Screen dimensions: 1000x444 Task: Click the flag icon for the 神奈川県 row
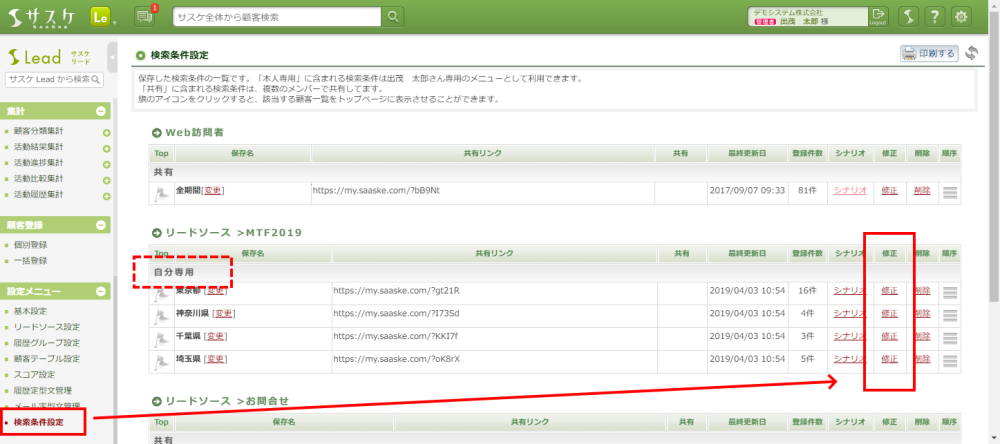point(161,315)
